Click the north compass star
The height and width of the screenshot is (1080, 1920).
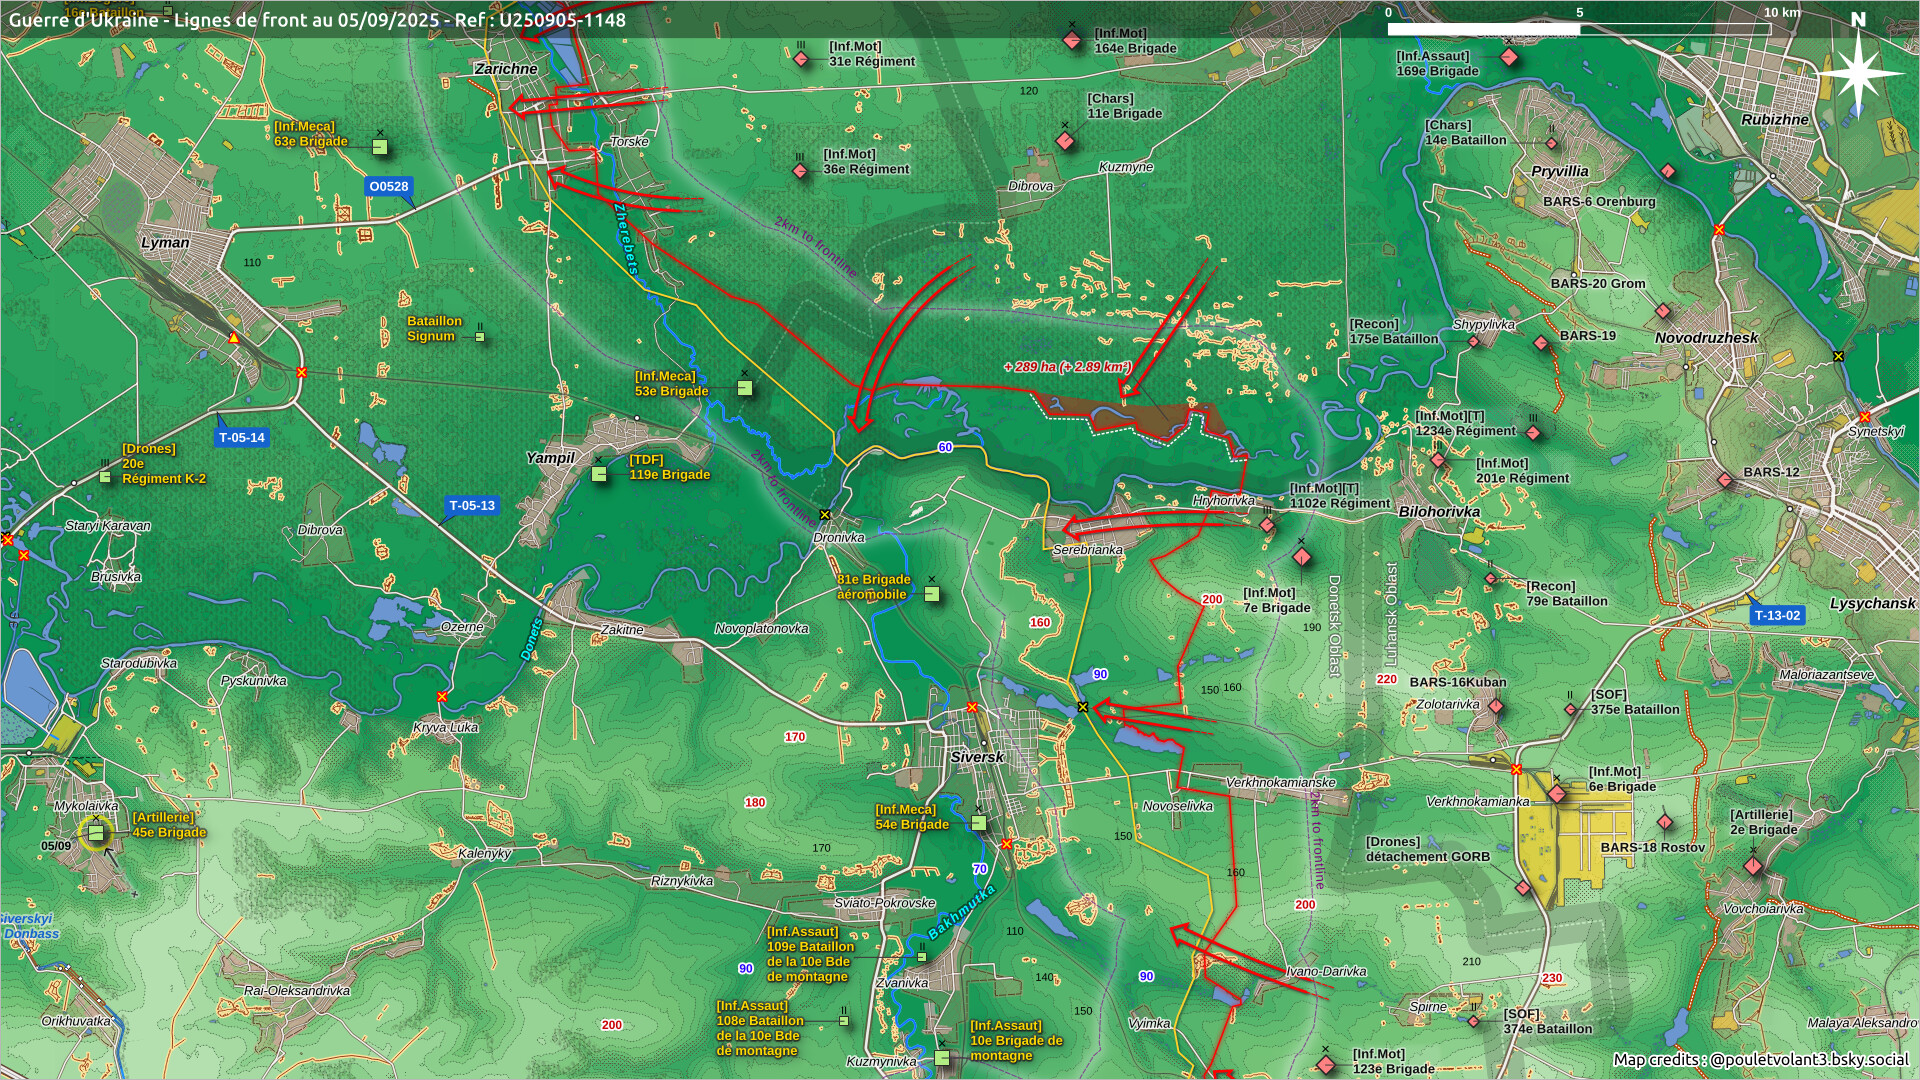pyautogui.click(x=1858, y=72)
